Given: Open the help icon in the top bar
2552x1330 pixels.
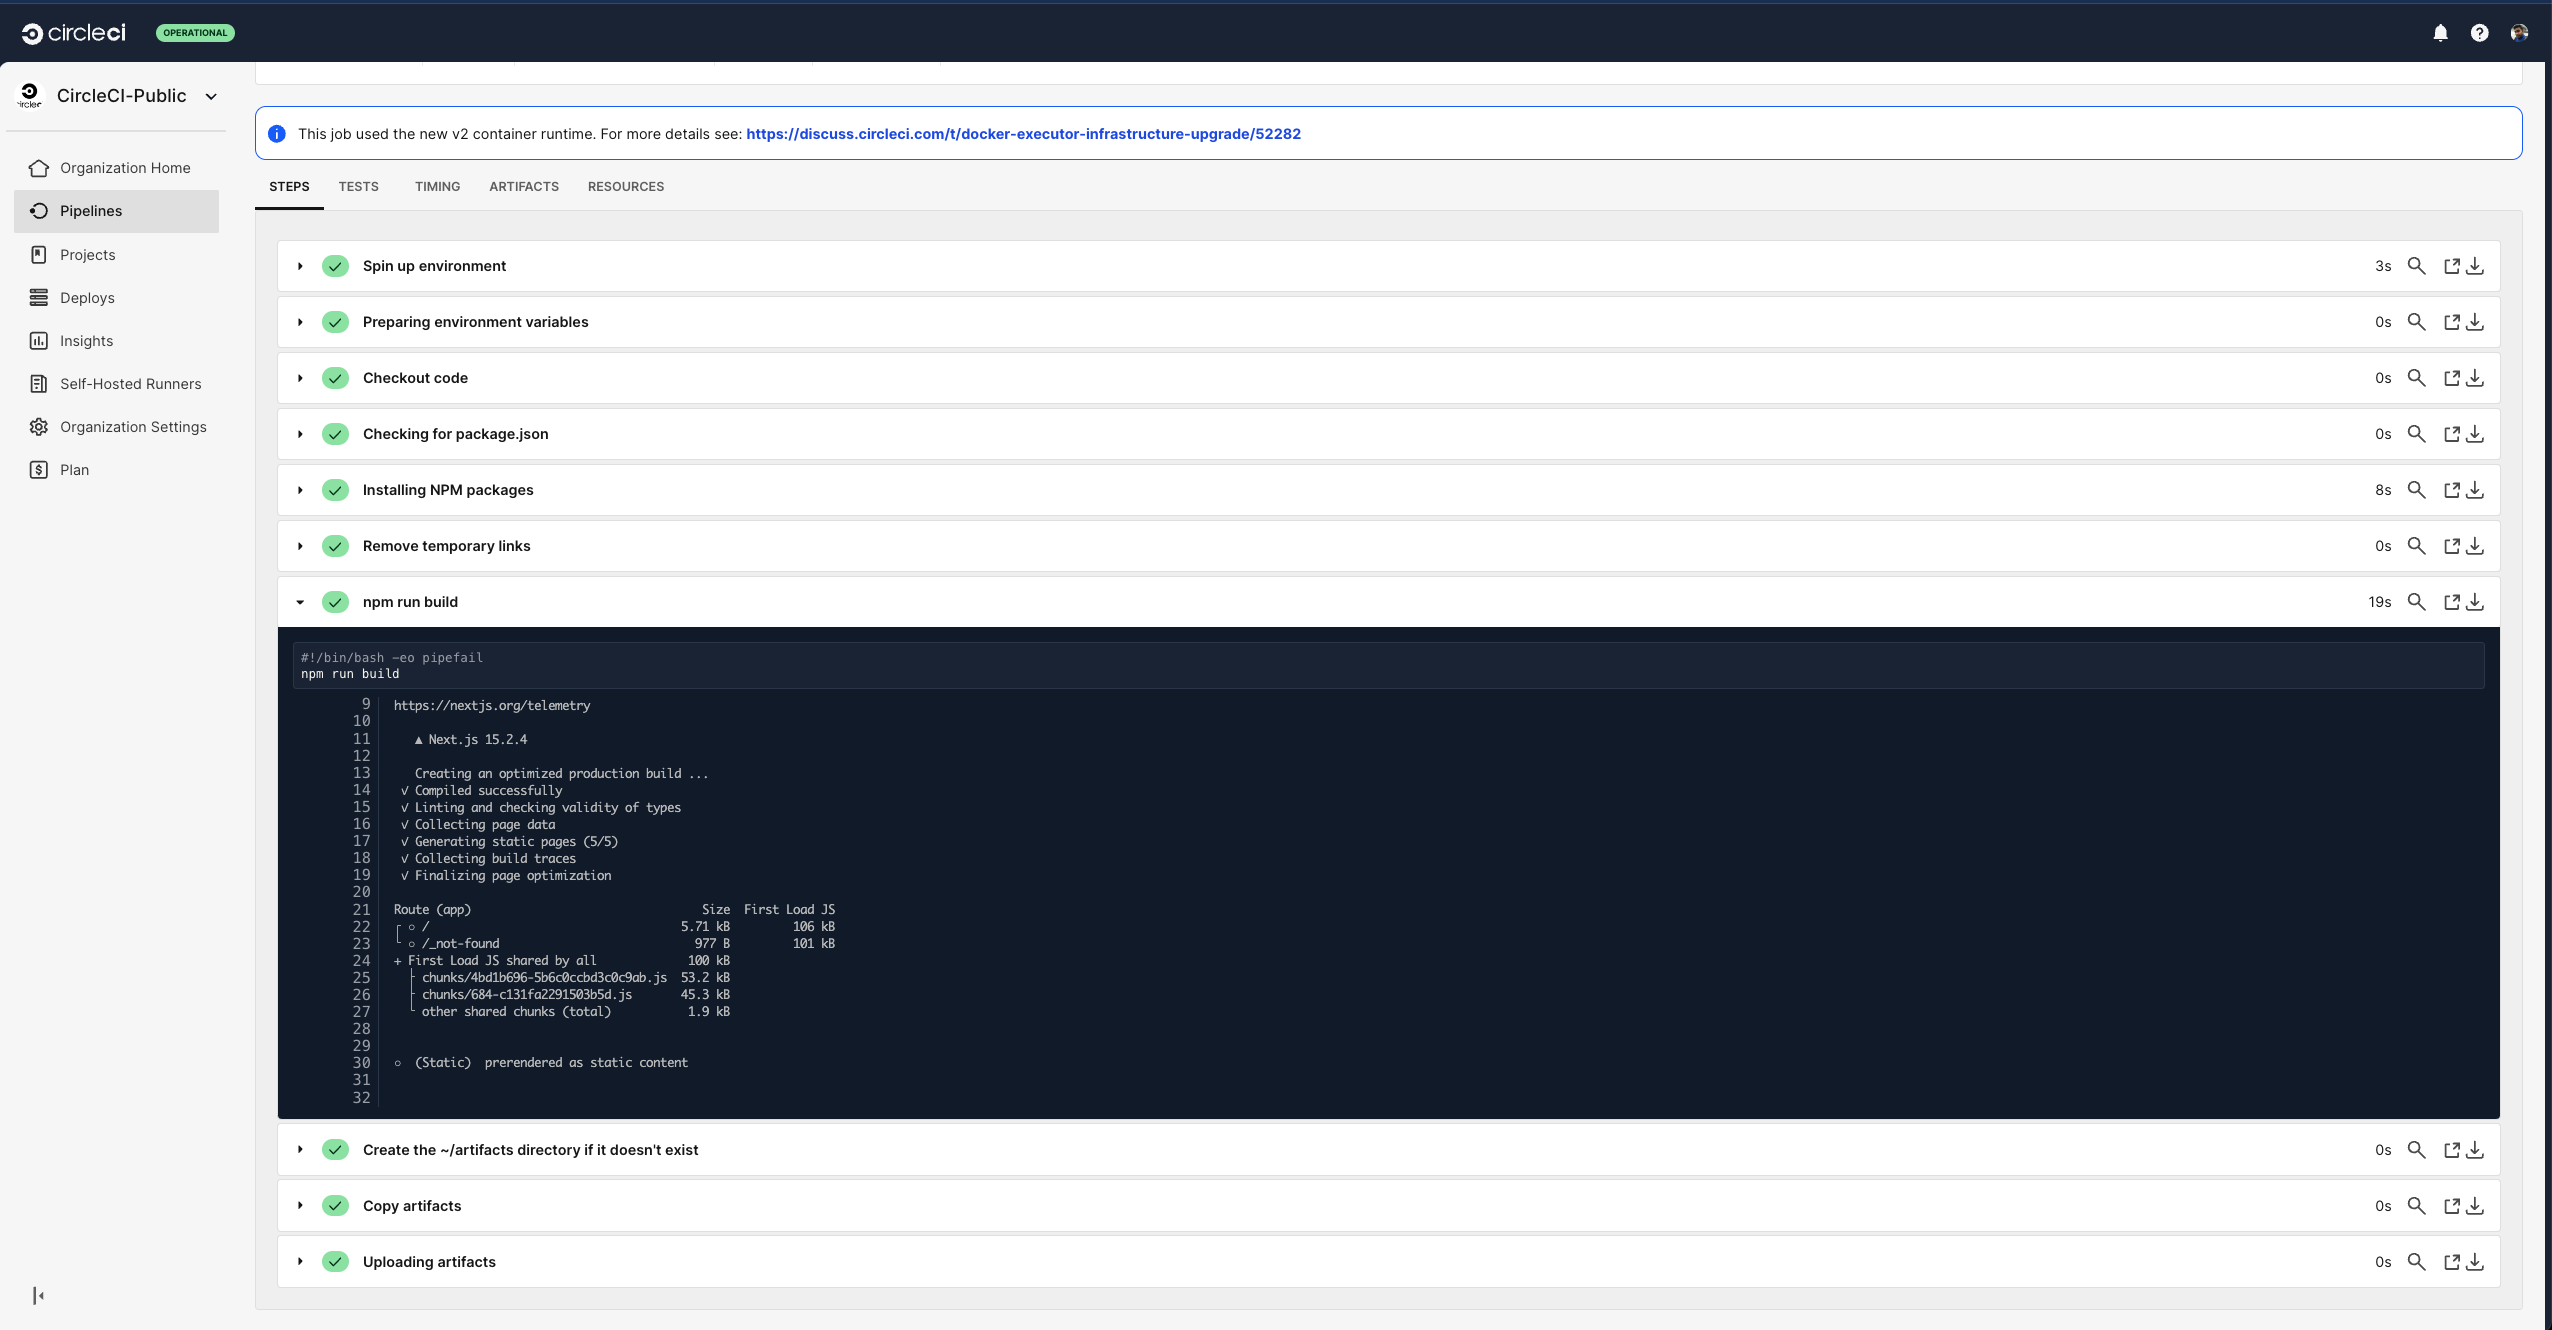Looking at the screenshot, I should pyautogui.click(x=2479, y=32).
